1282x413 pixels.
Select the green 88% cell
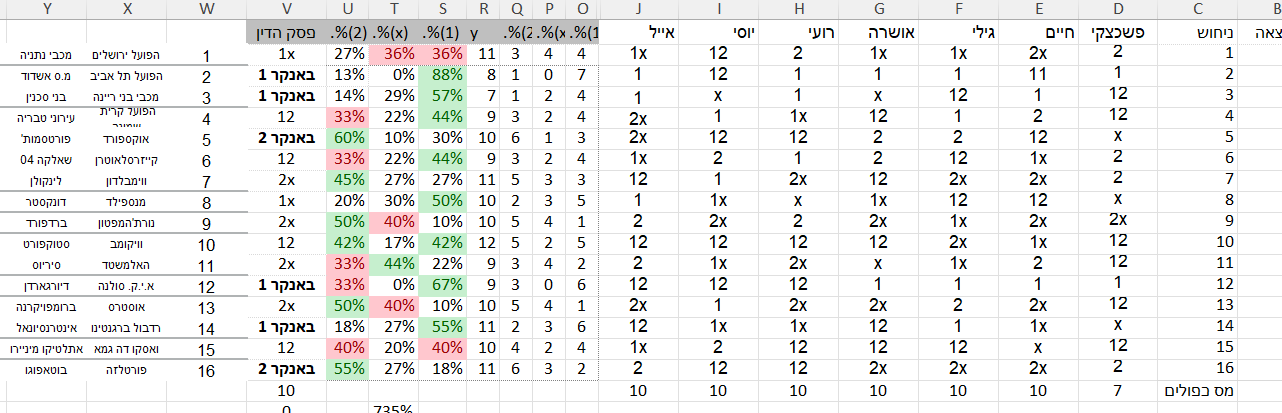443,75
